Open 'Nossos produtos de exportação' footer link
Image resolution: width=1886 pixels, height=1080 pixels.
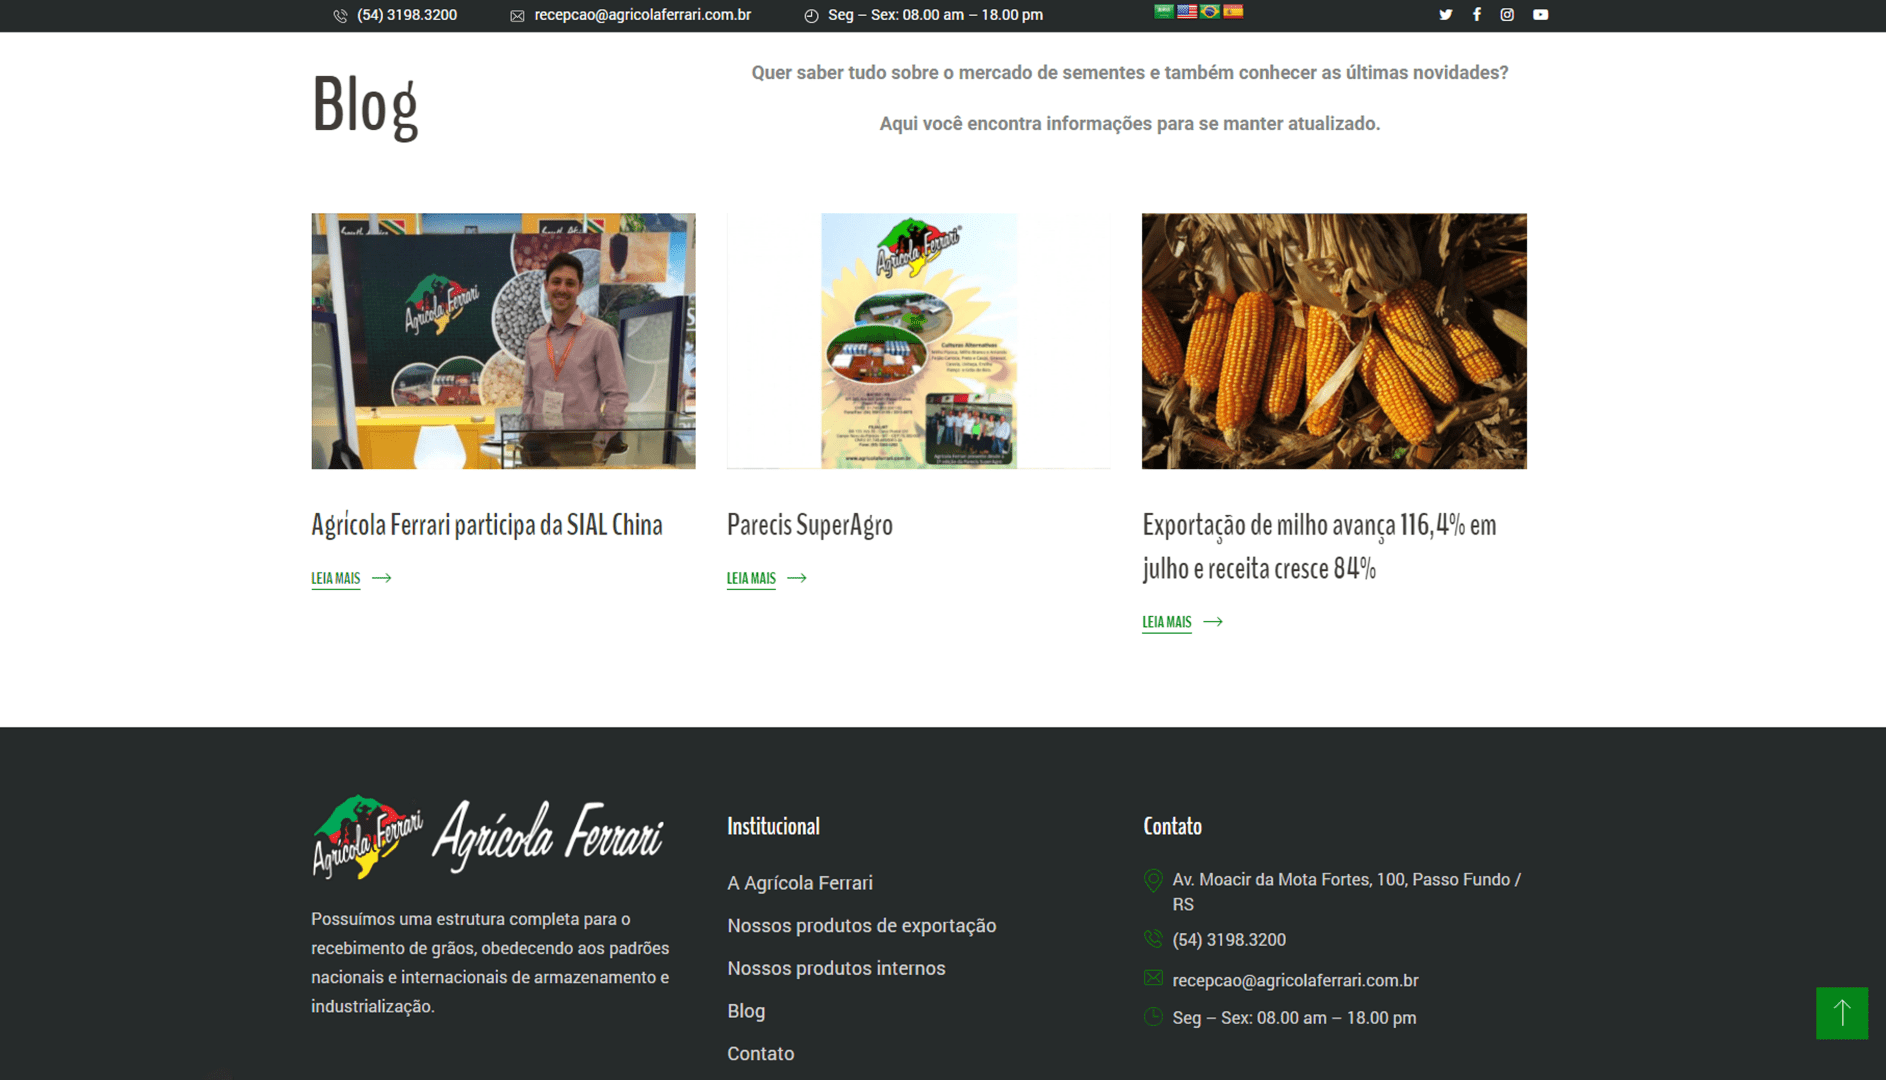(x=862, y=926)
